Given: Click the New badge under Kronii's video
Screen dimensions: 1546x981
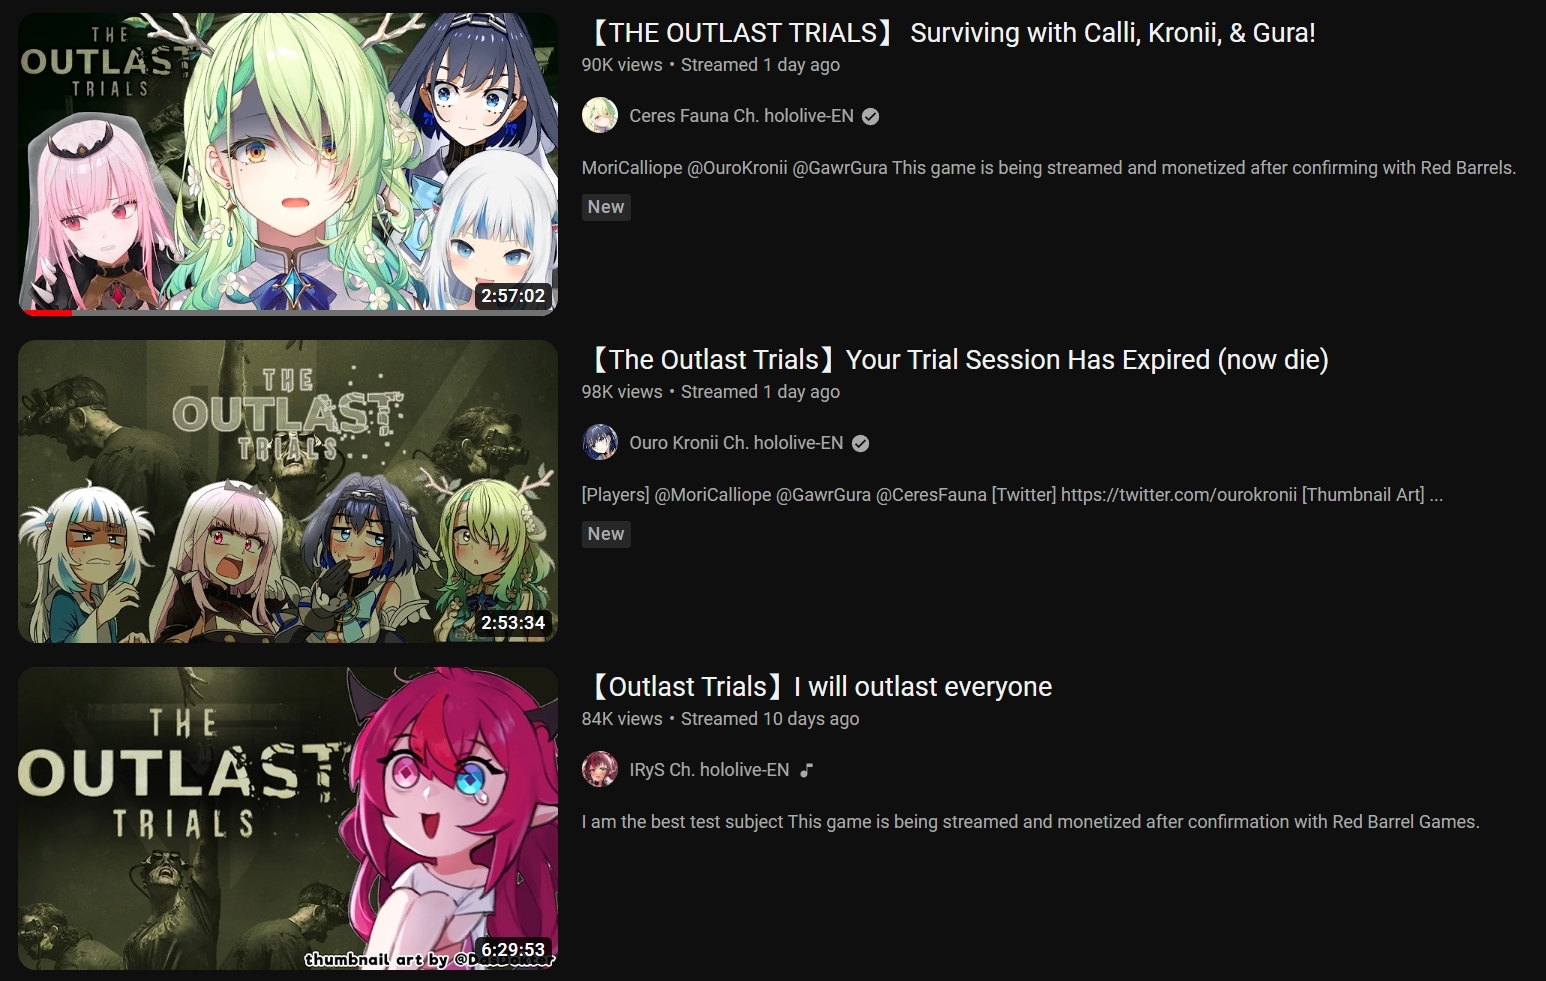Looking at the screenshot, I should [x=606, y=534].
